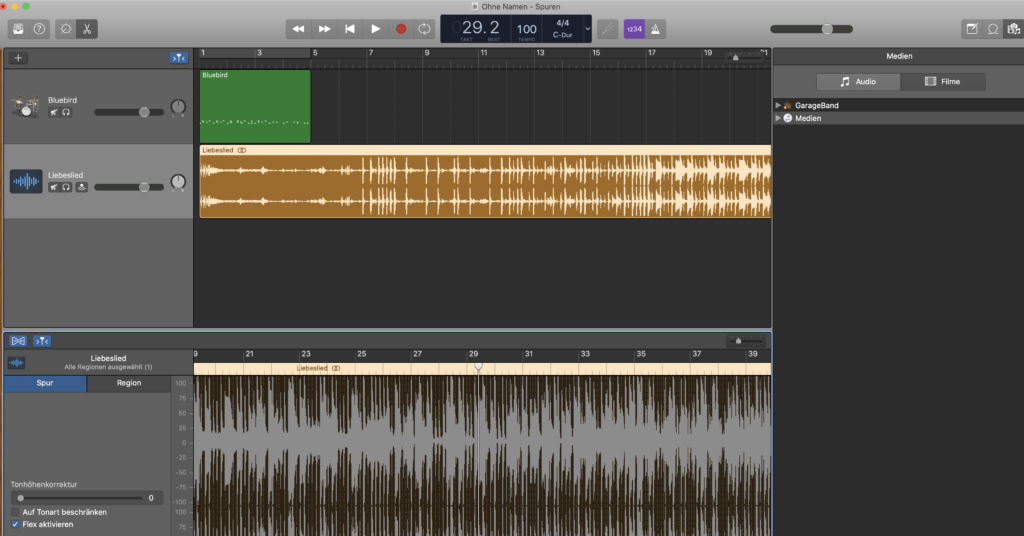Toggle the count-in 1234 button

click(633, 29)
